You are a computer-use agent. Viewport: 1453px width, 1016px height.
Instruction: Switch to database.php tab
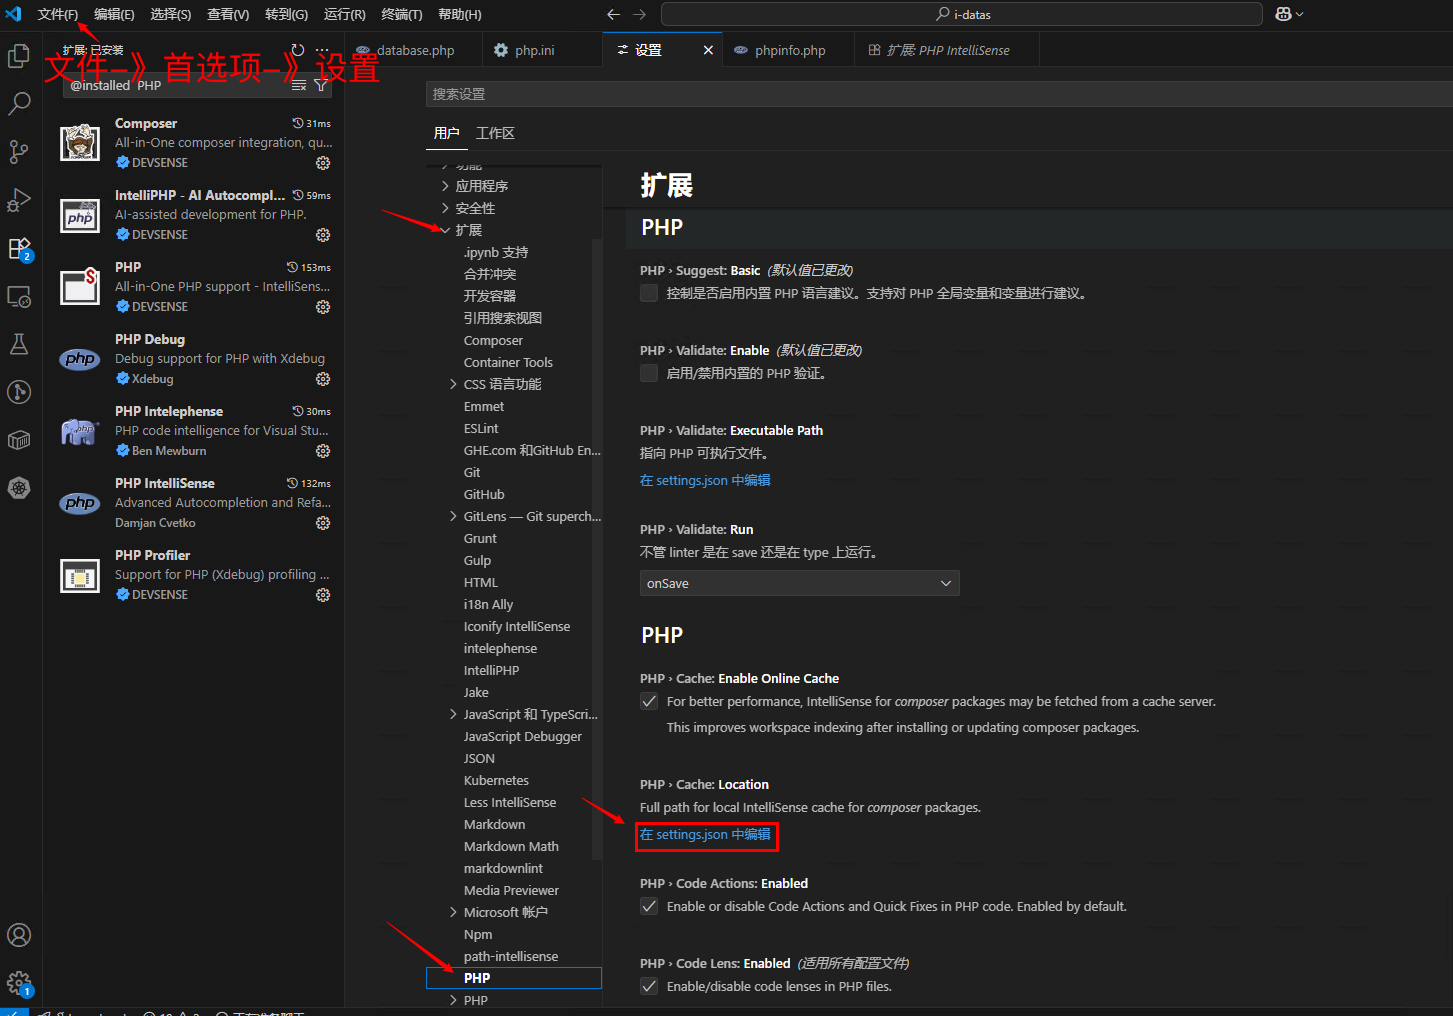pyautogui.click(x=414, y=50)
